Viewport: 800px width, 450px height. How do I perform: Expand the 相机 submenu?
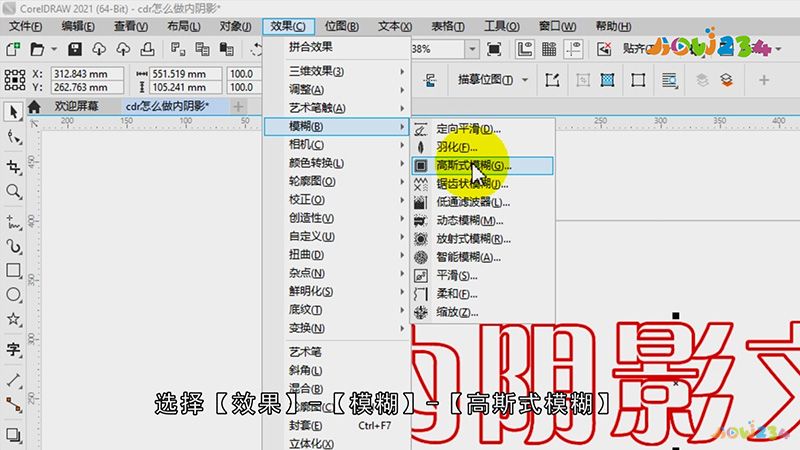(337, 145)
